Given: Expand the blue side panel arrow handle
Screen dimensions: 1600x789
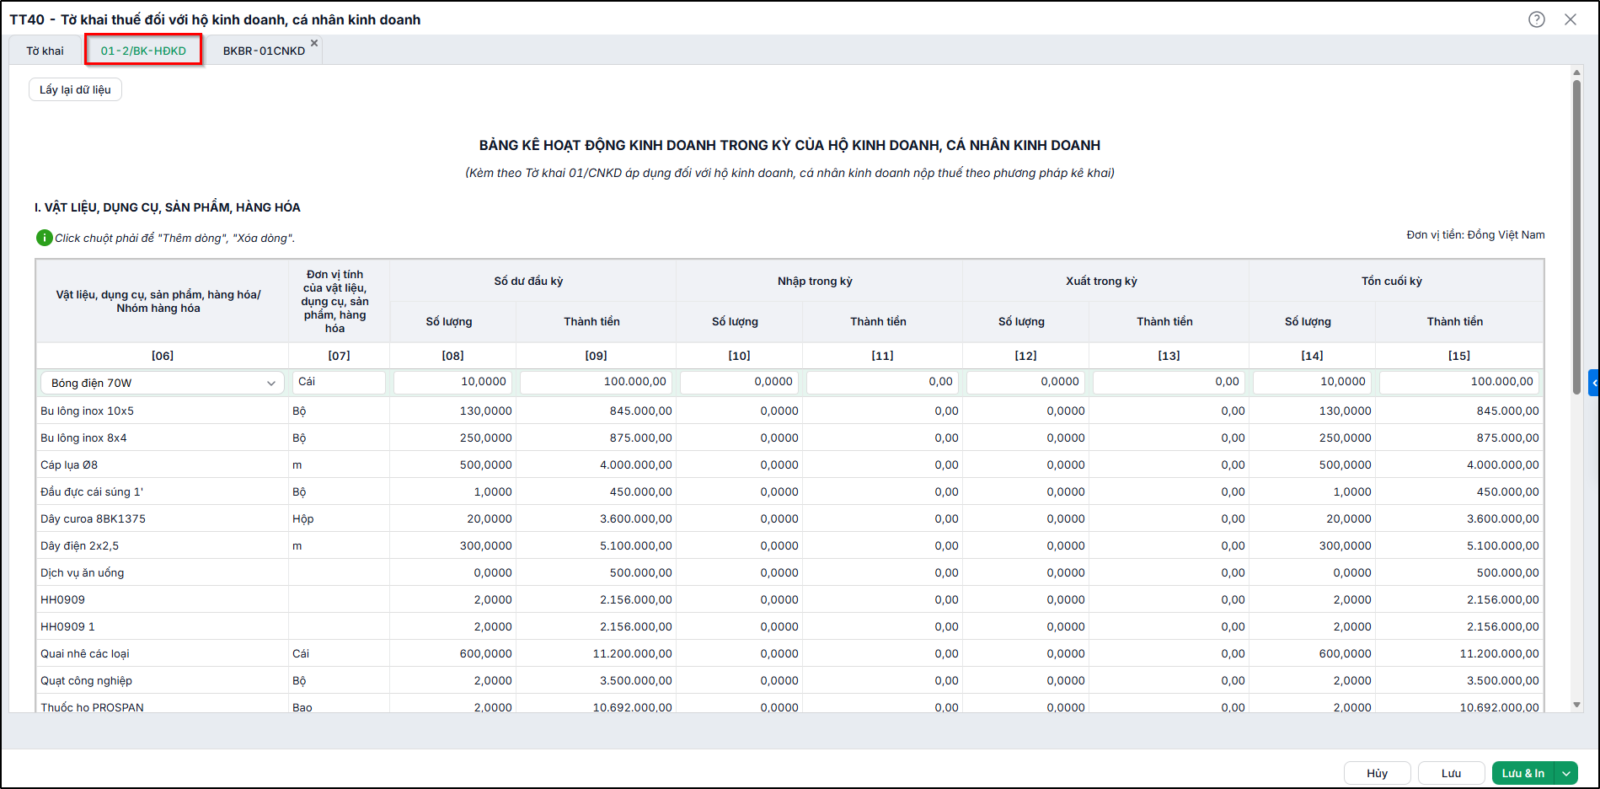Looking at the screenshot, I should point(1594,382).
